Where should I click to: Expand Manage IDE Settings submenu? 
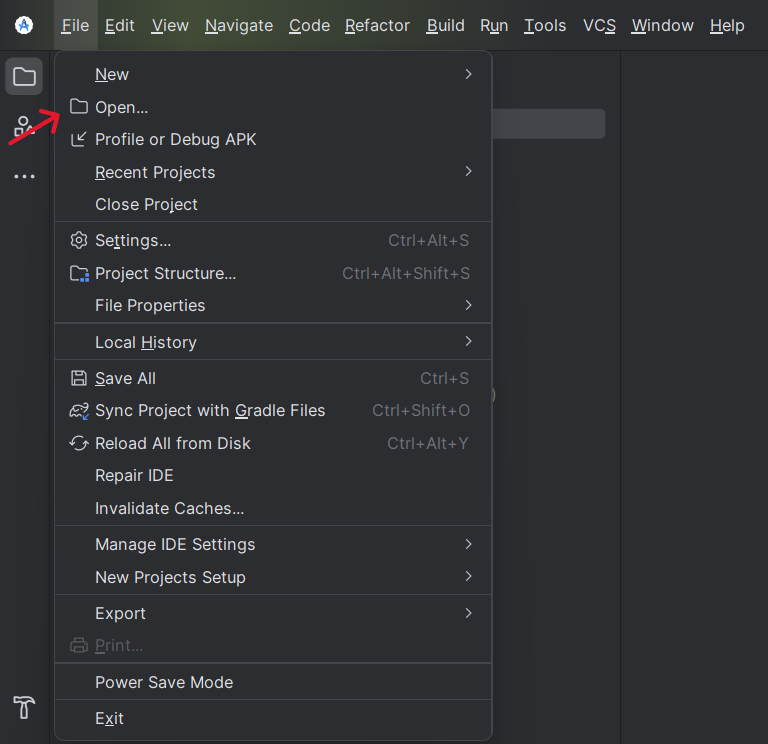273,545
